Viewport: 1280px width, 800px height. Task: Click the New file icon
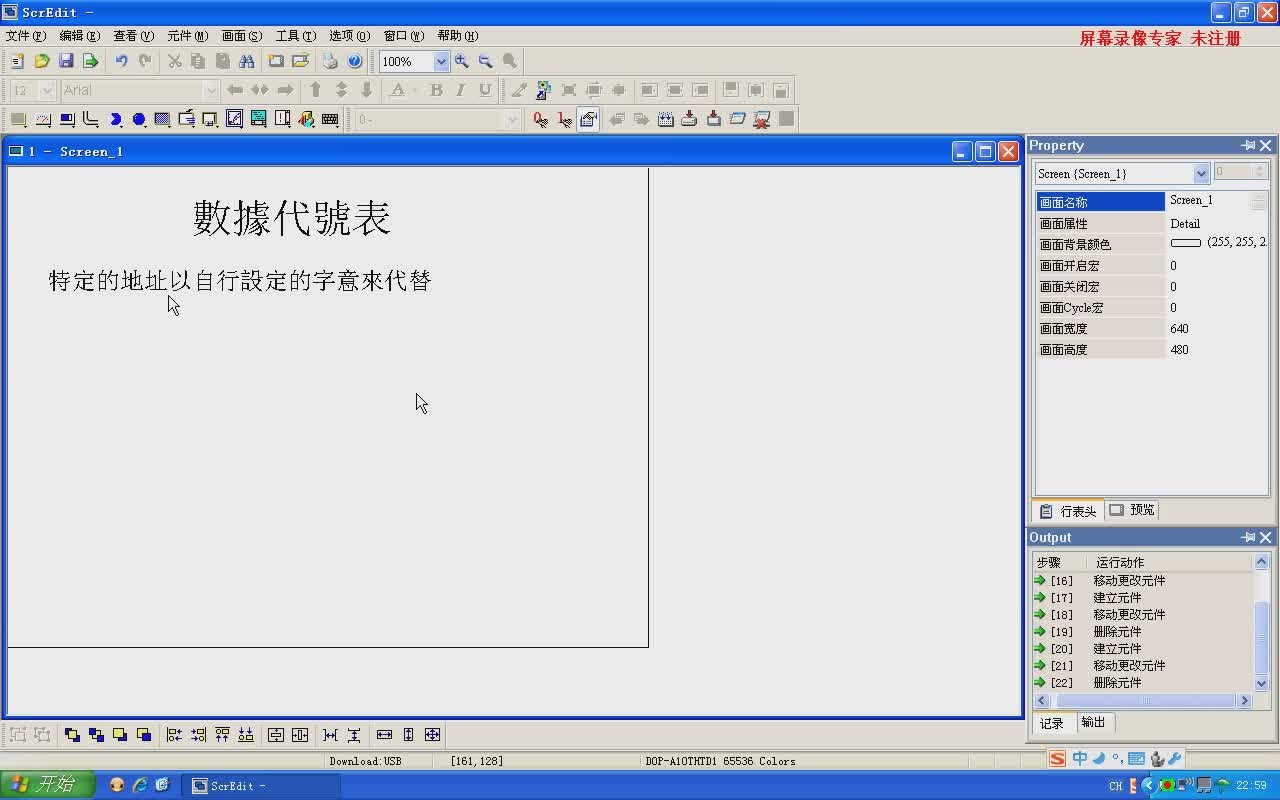coord(17,61)
